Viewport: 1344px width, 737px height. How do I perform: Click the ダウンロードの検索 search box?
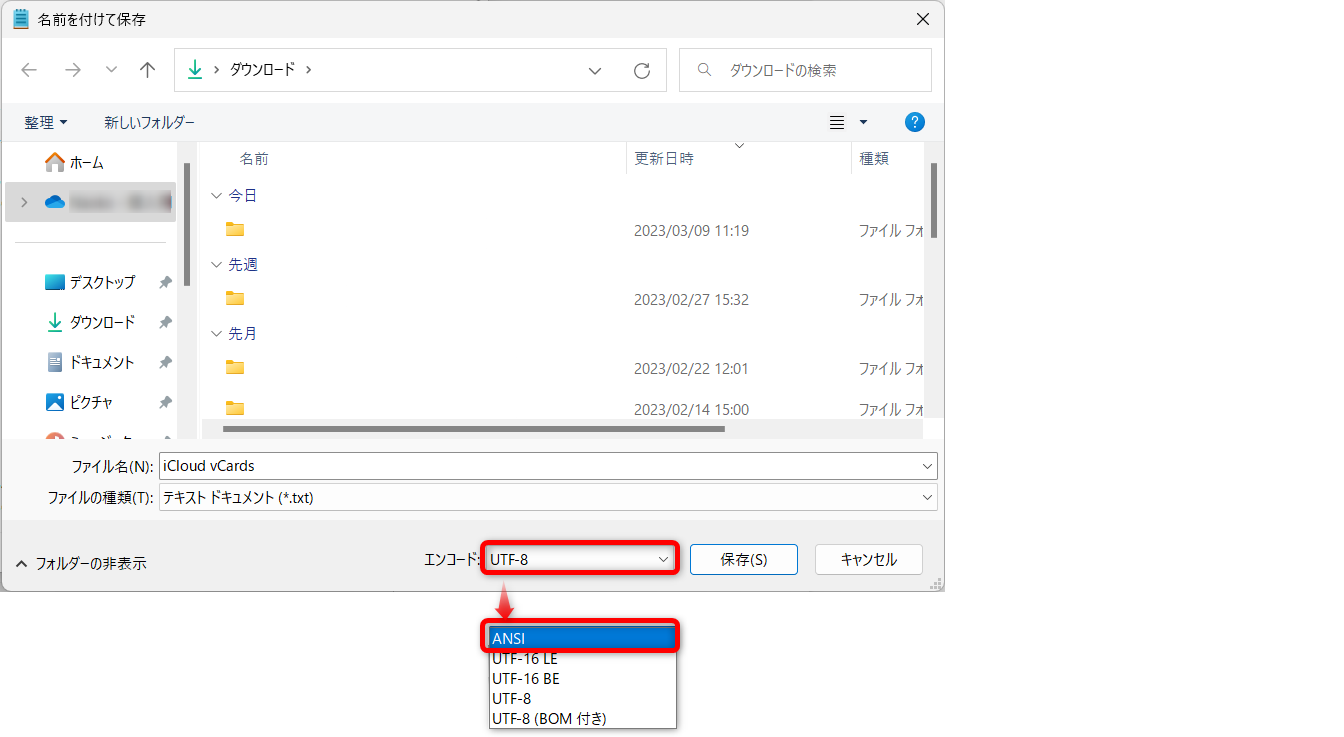pyautogui.click(x=805, y=70)
